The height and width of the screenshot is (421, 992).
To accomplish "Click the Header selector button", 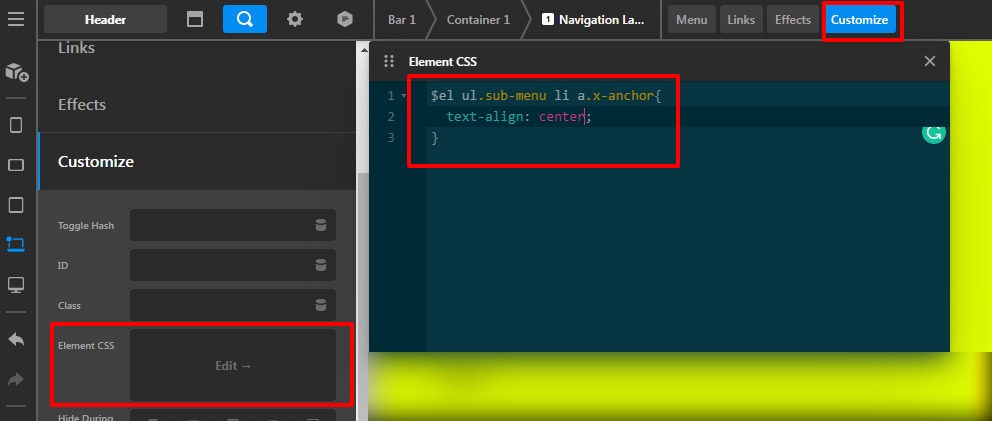I will click(106, 19).
